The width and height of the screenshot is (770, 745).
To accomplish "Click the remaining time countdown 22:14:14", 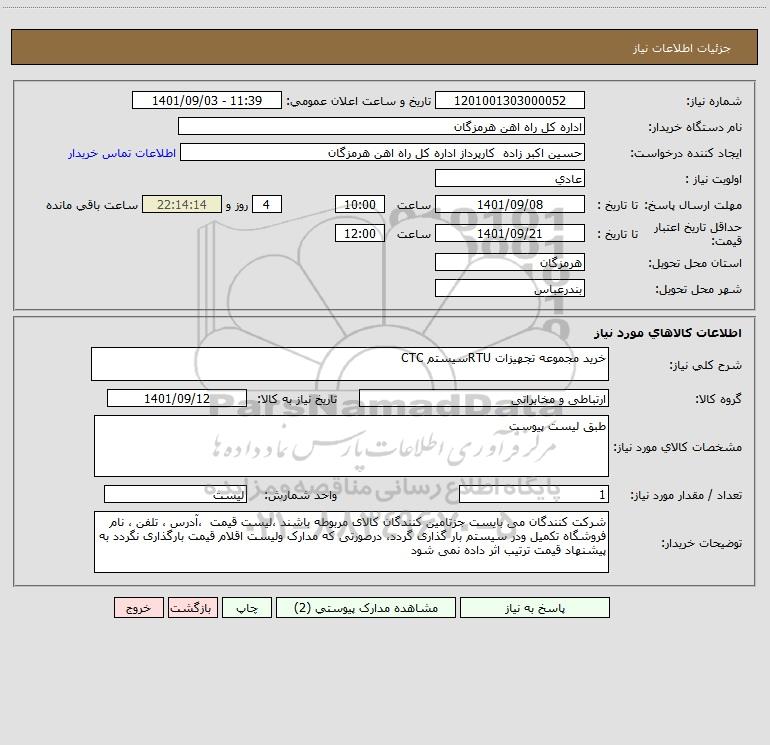I will 182,204.
